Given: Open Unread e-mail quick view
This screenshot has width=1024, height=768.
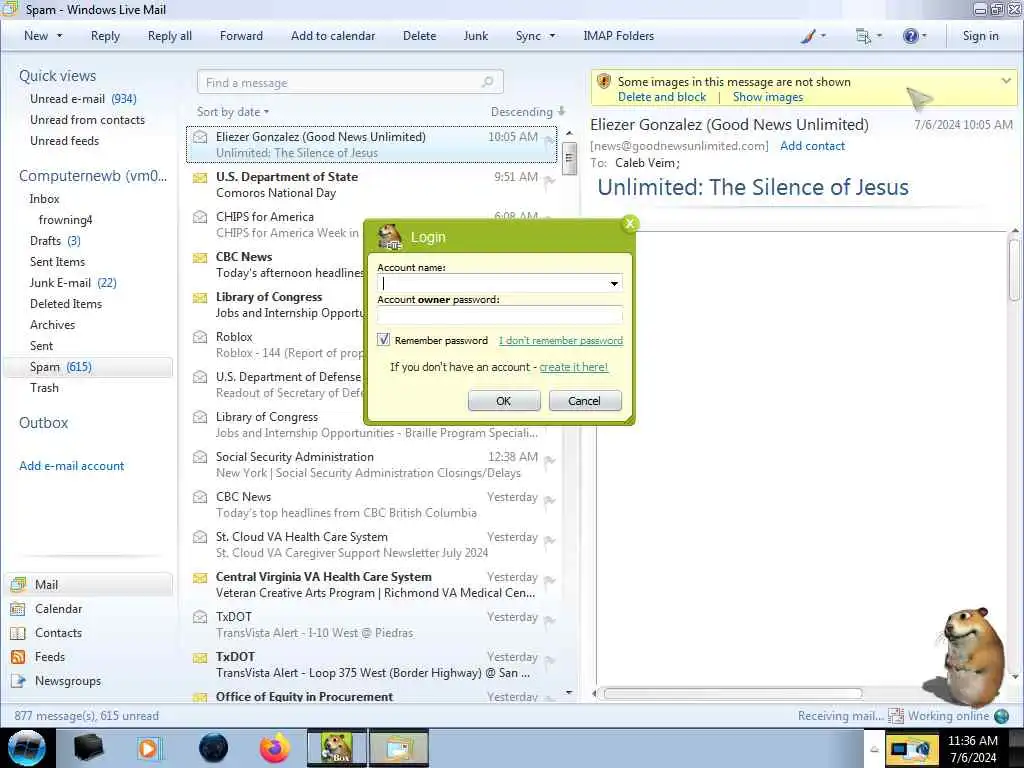Looking at the screenshot, I should point(83,99).
